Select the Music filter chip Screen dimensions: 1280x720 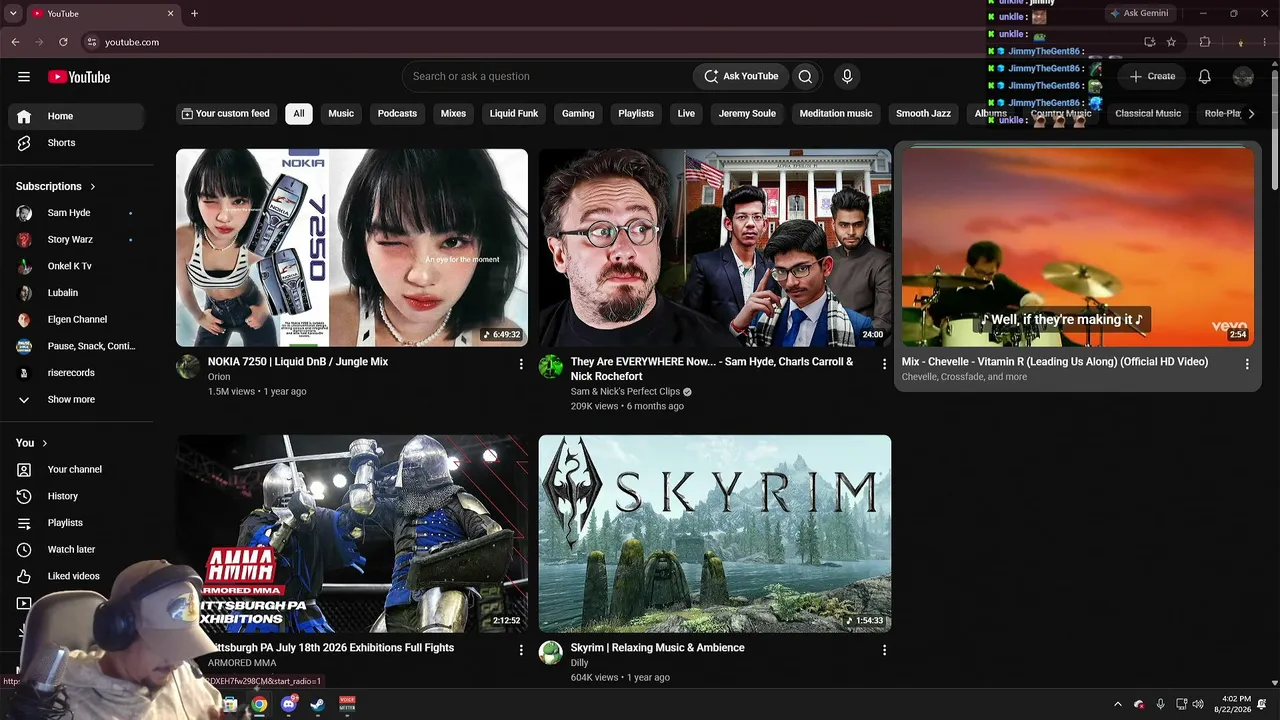coord(341,114)
